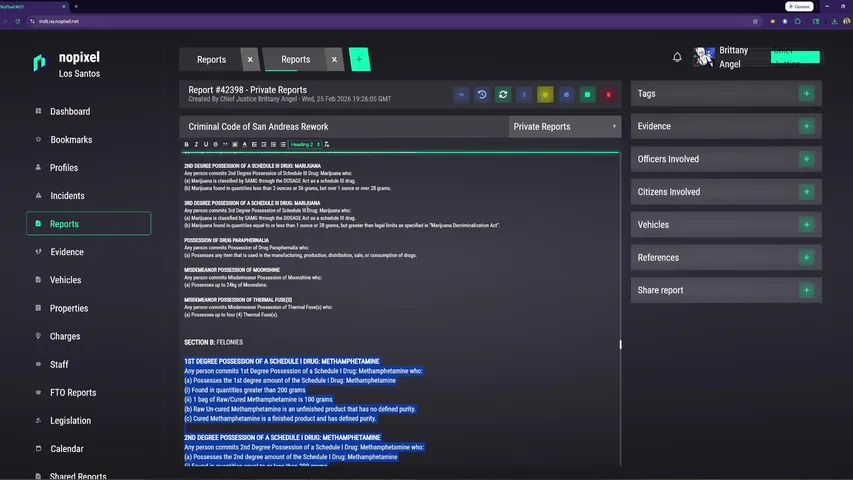Delete the report with the red button

(x=609, y=94)
